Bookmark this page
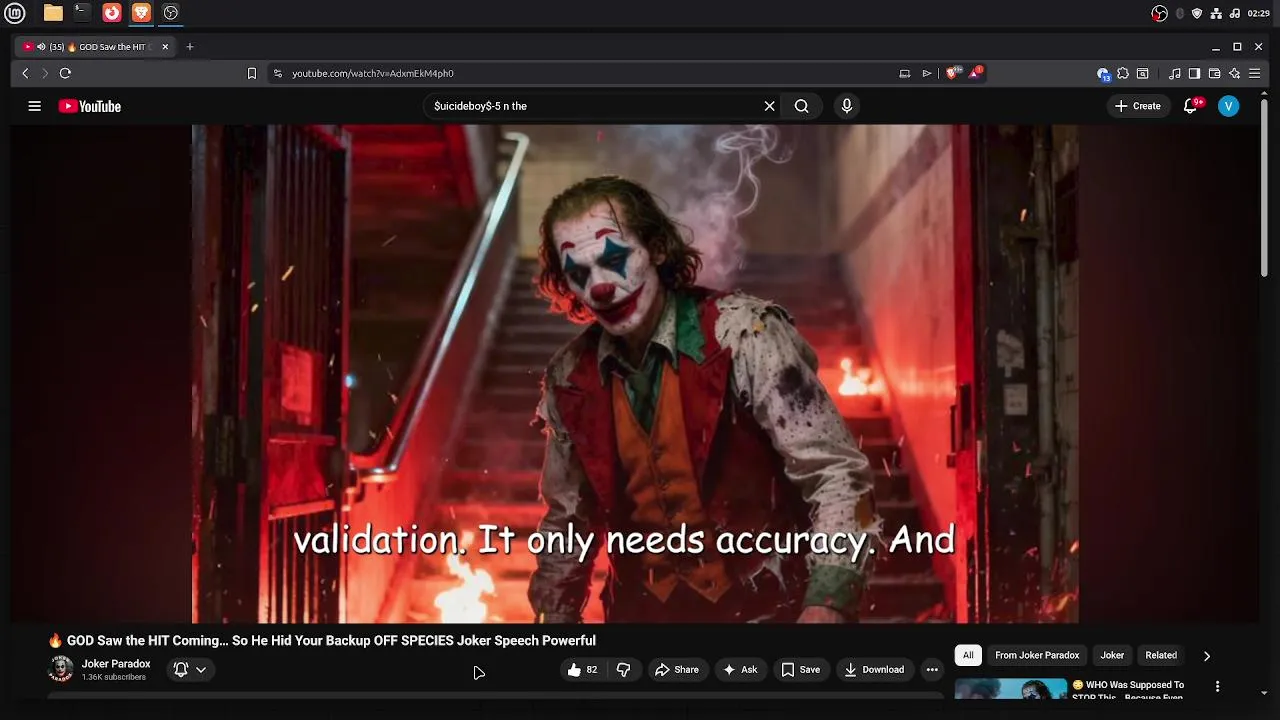1280x720 pixels. click(x=252, y=73)
